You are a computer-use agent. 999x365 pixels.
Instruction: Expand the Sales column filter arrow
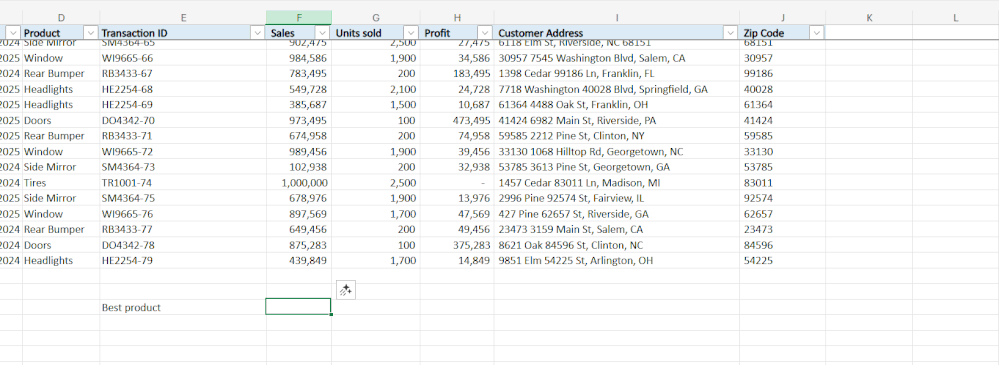point(322,33)
